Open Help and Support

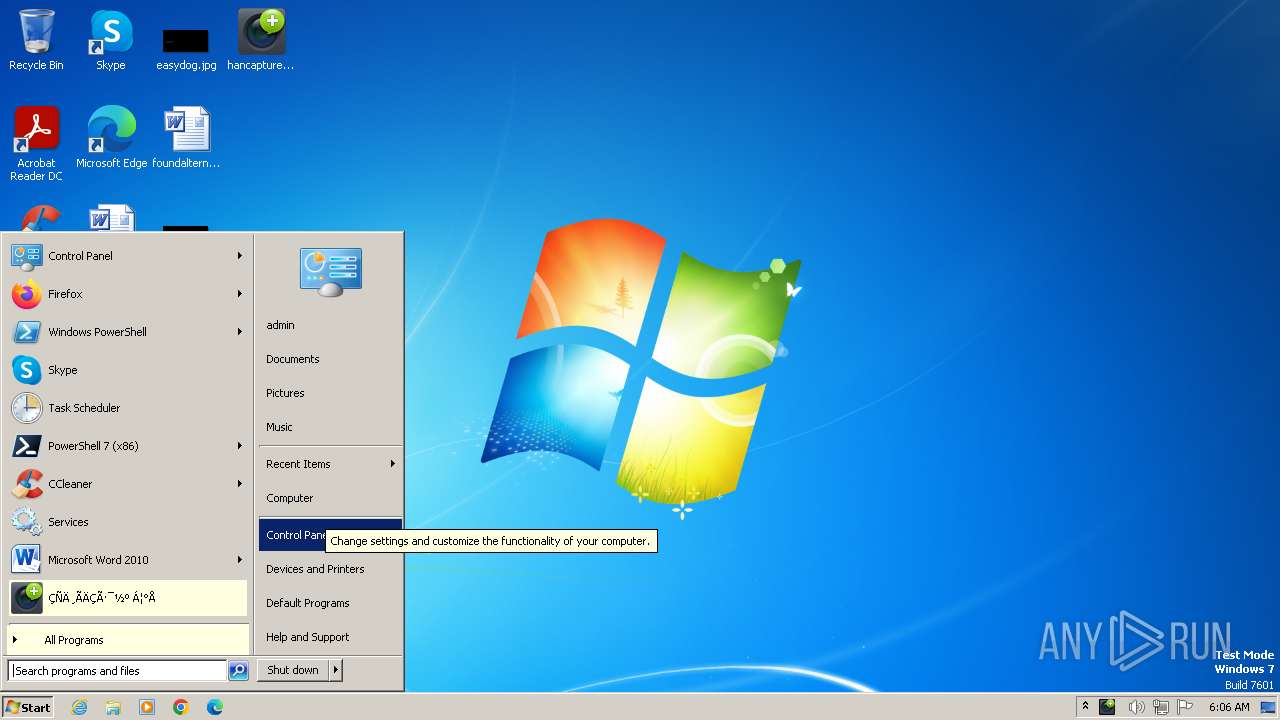(330, 637)
